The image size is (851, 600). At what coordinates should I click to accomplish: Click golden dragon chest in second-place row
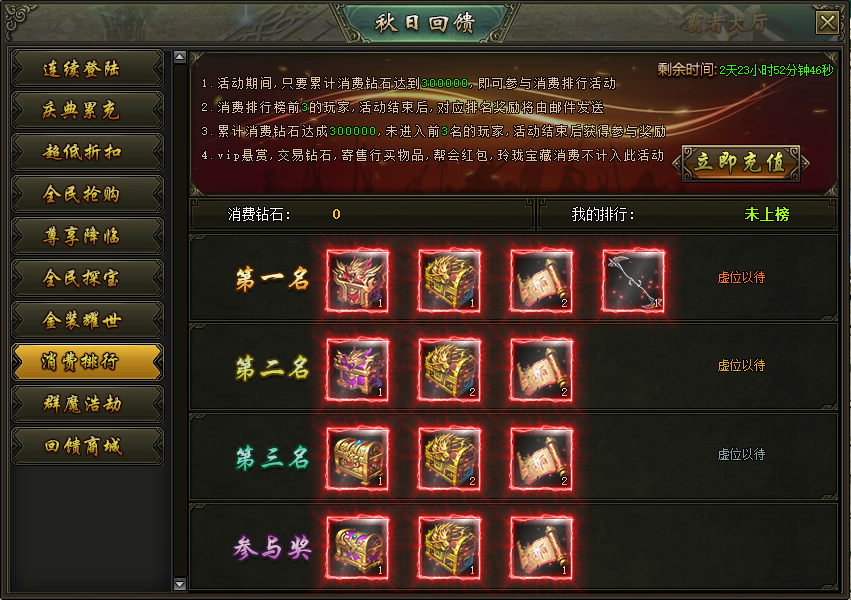449,370
